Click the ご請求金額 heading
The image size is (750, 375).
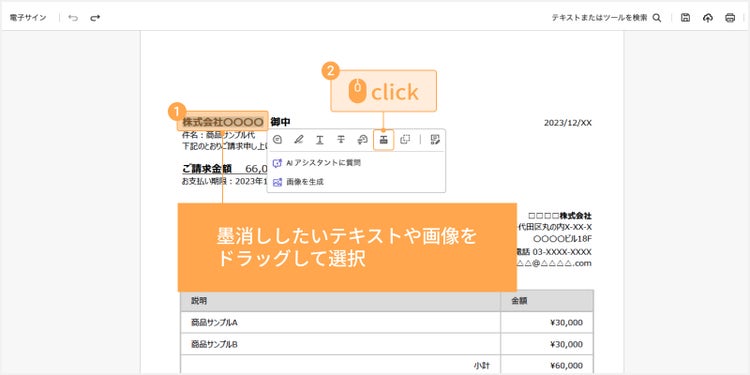tap(207, 168)
